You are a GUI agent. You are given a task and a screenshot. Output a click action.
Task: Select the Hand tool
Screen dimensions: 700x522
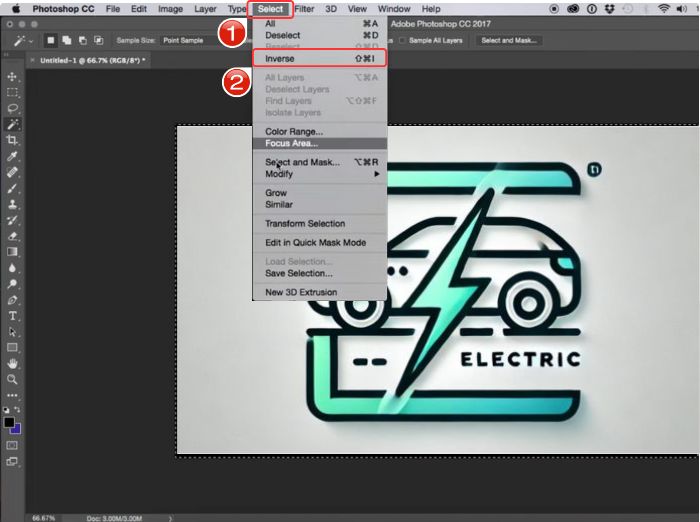12,363
